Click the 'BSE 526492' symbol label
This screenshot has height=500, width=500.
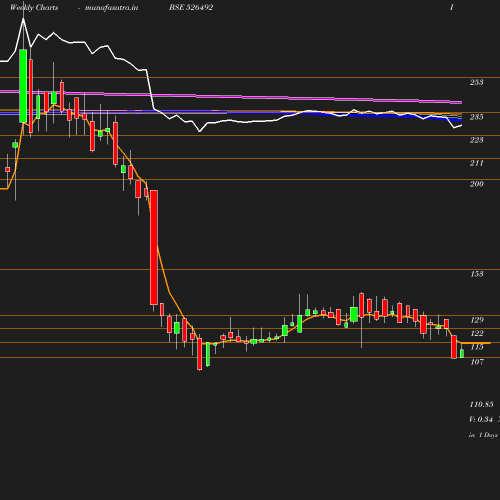point(191,8)
